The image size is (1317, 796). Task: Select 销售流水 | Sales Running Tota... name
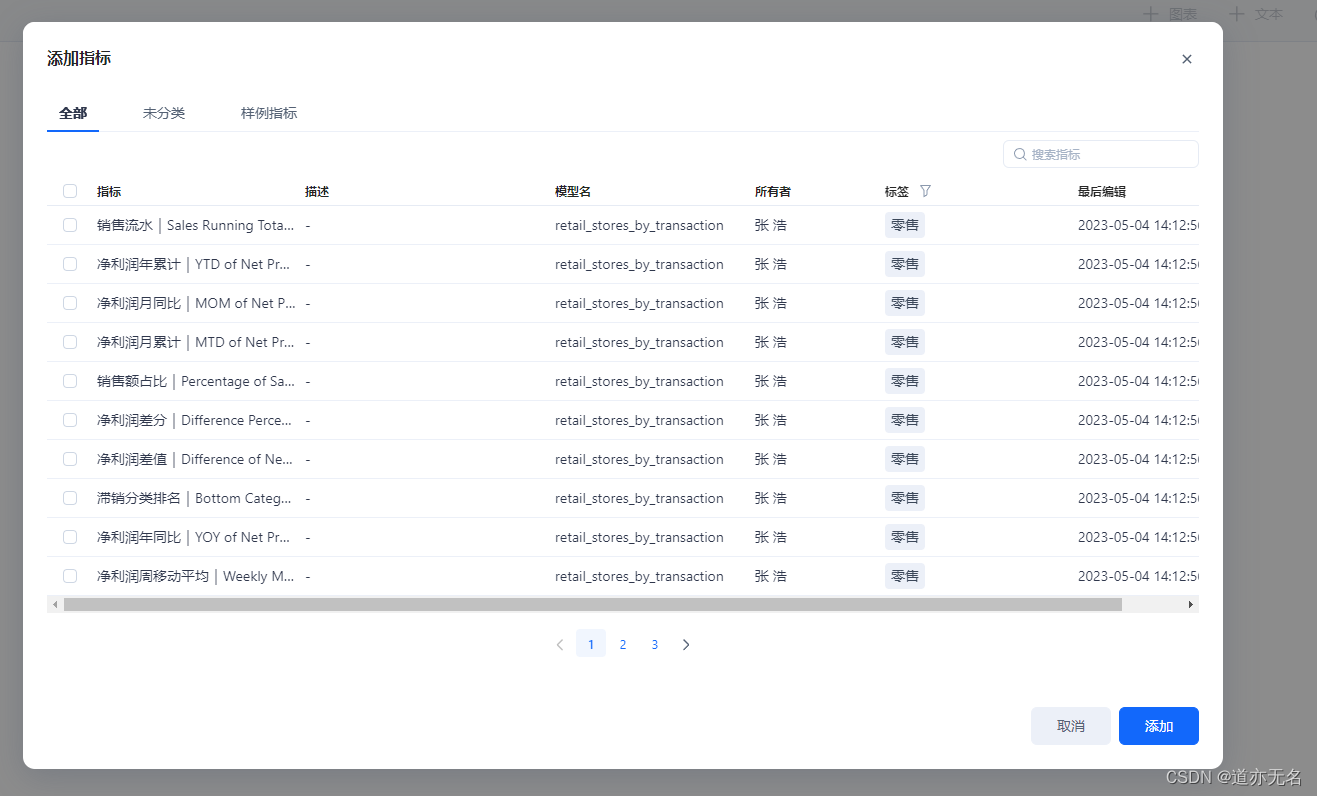196,225
